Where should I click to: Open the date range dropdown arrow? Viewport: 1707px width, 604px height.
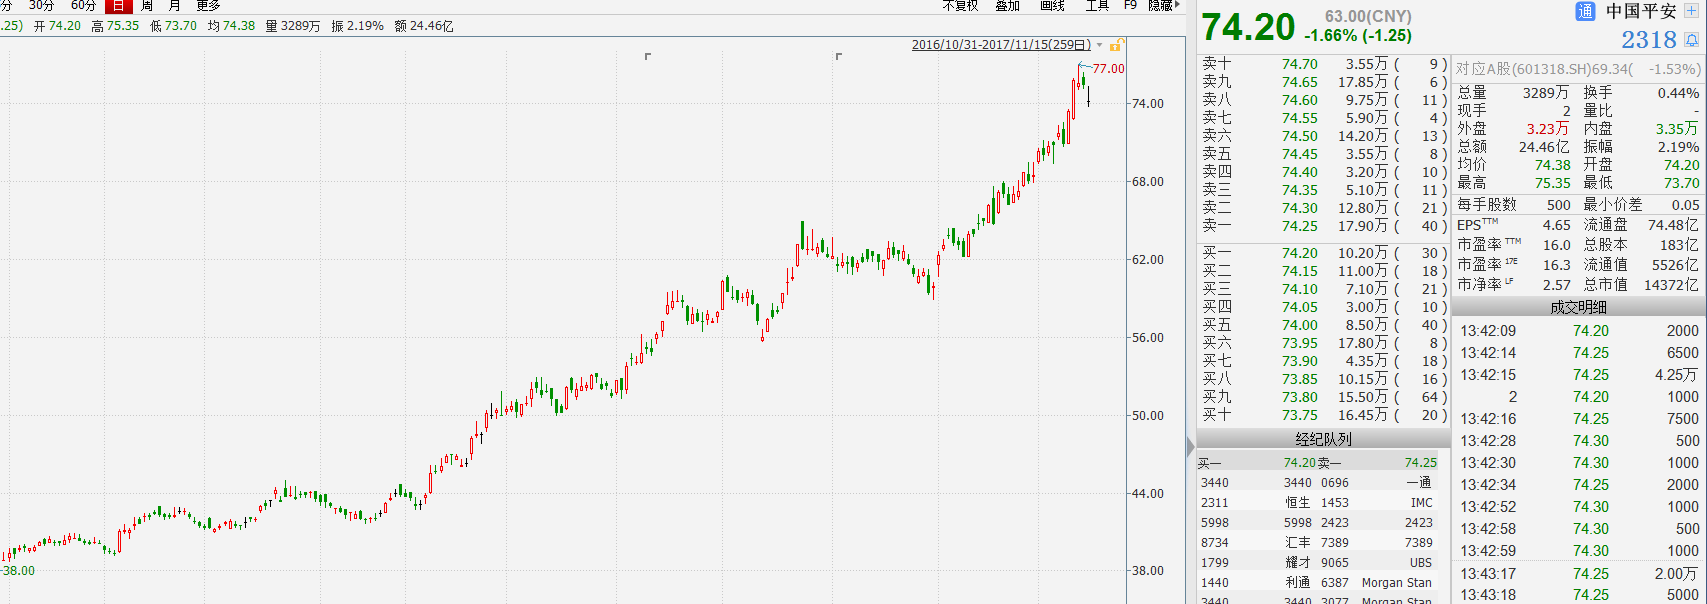point(1100,45)
